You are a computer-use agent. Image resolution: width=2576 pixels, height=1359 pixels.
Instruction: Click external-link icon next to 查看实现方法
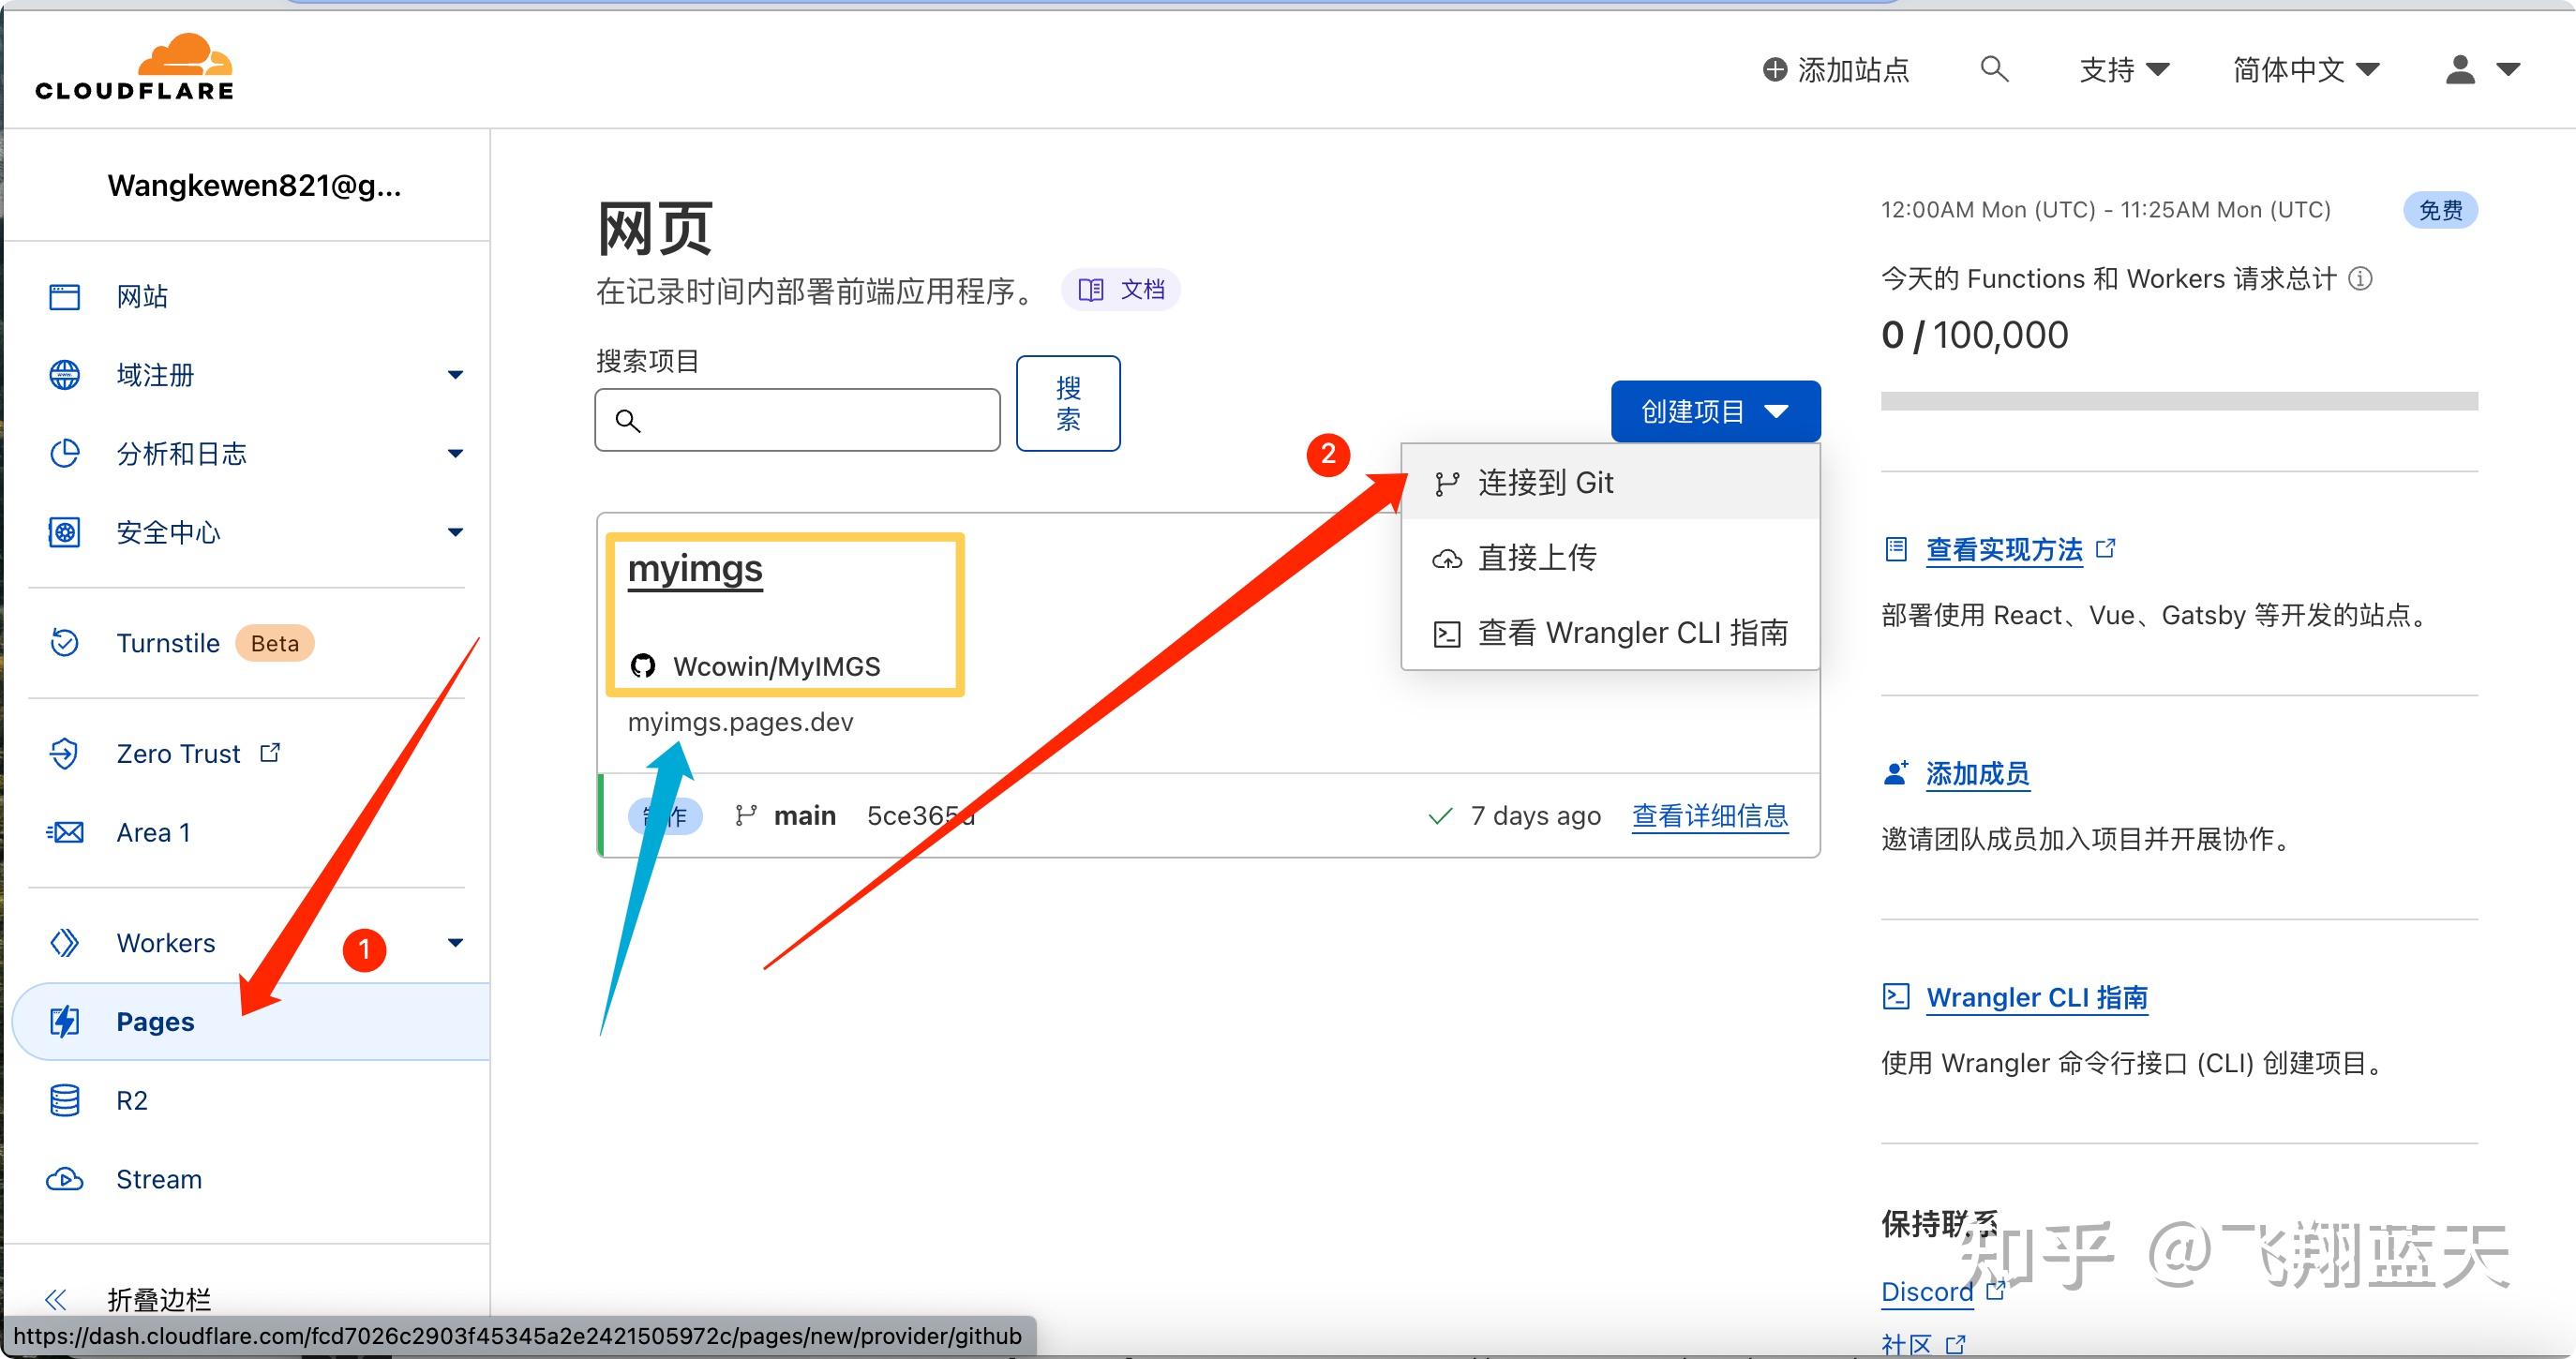pyautogui.click(x=2105, y=548)
